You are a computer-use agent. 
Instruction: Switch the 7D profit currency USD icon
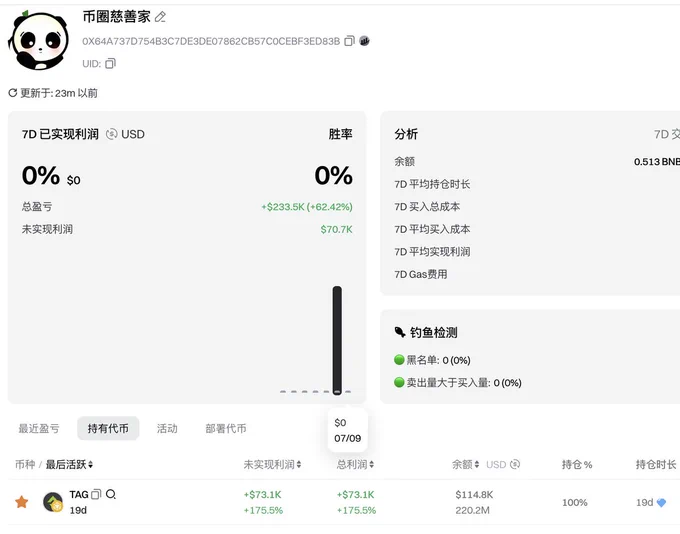111,134
